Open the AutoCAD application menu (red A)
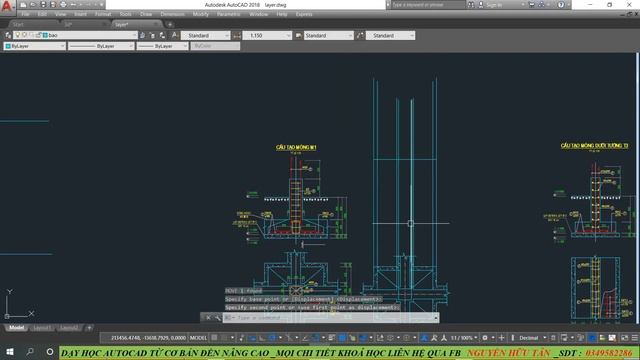Screen dimensions: 640x360 pyautogui.click(x=7, y=7)
